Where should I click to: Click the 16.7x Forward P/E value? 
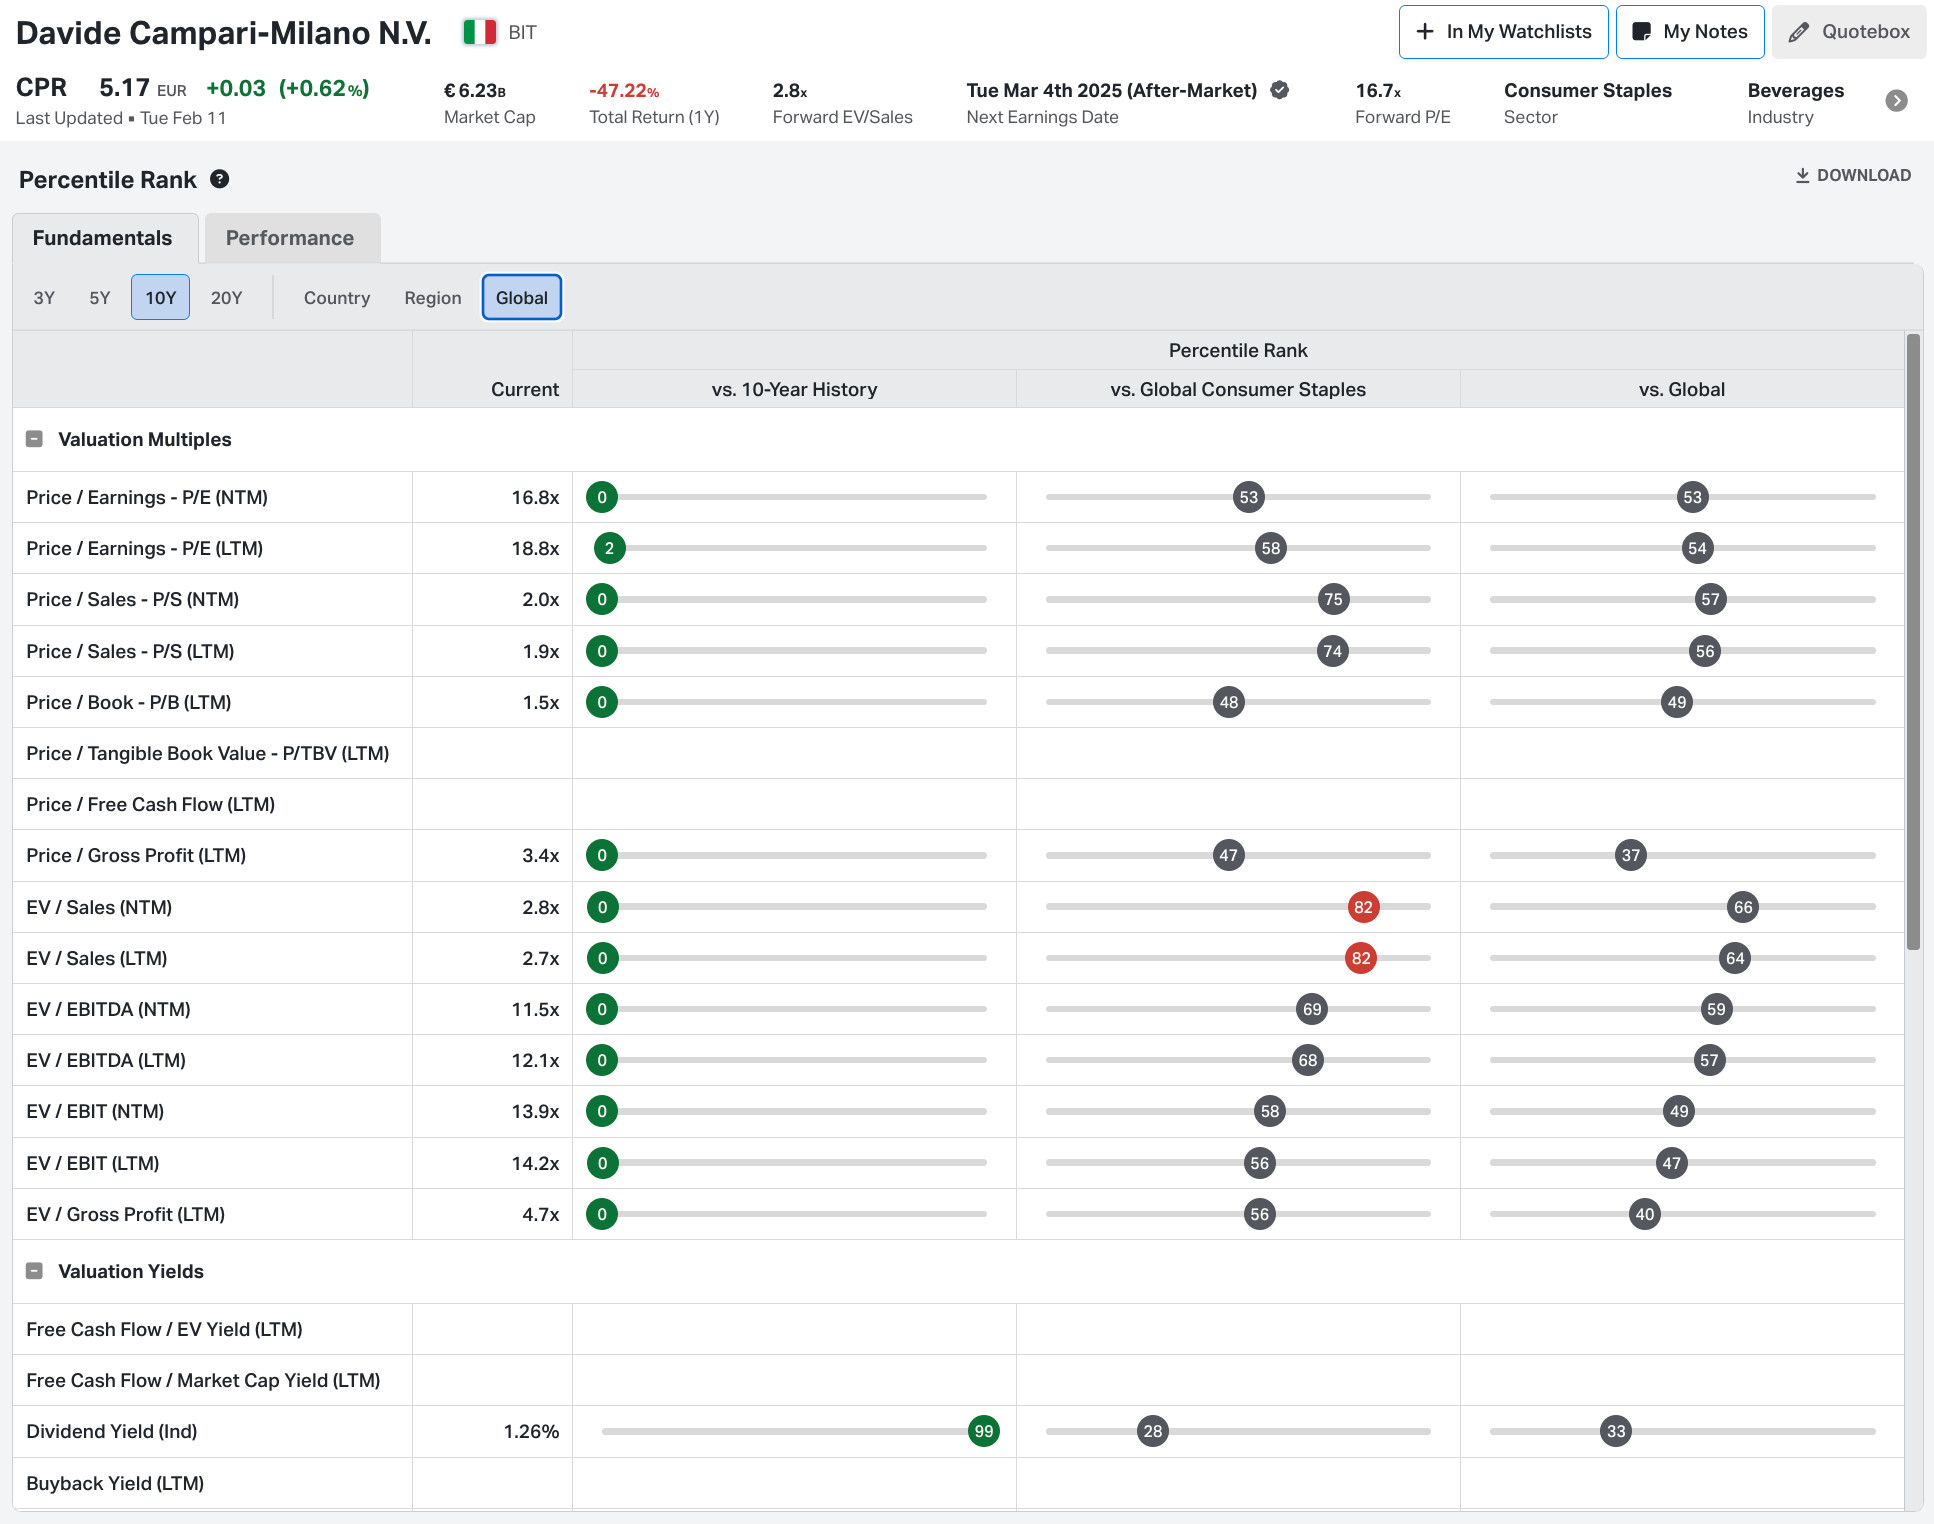click(1378, 91)
